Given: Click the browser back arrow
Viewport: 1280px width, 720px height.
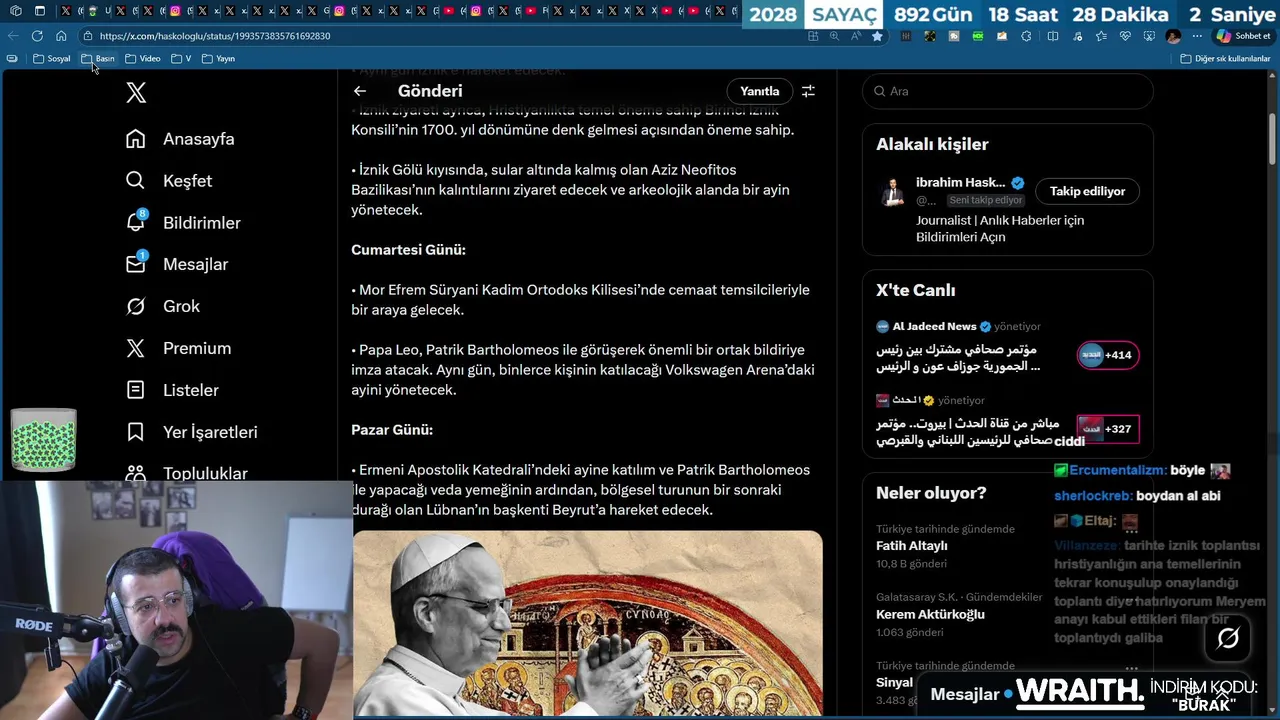Looking at the screenshot, I should pos(13,36).
